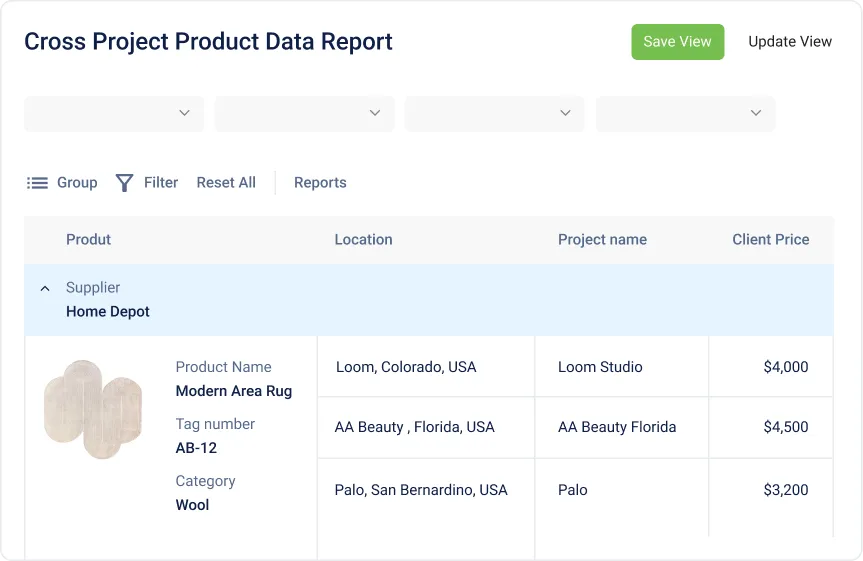
Task: Select the Loom, Colorado, USA location cell
Action: [x=406, y=367]
